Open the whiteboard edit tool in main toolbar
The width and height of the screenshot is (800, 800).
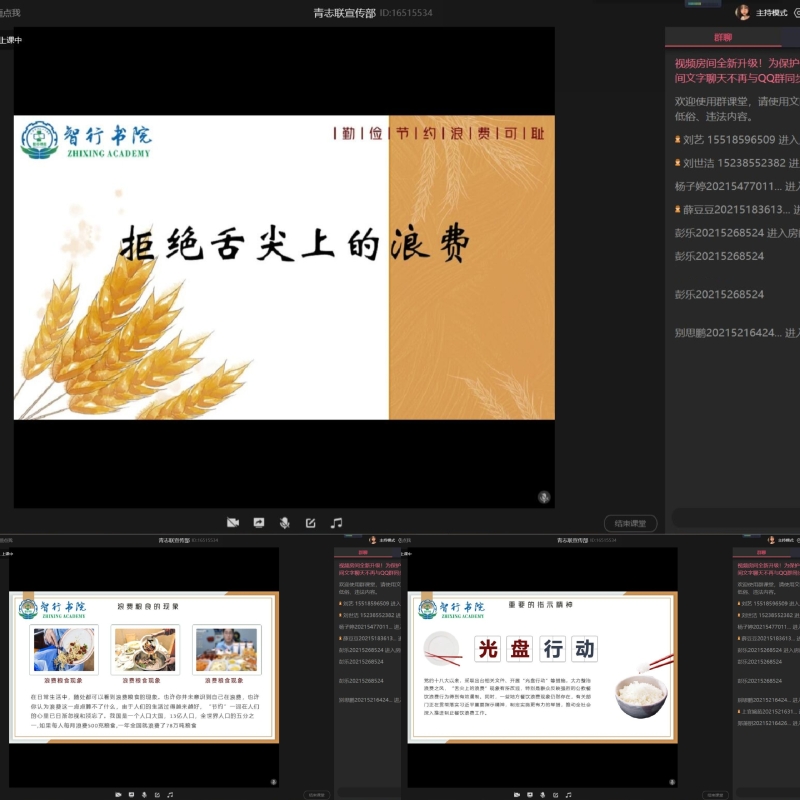[311, 522]
